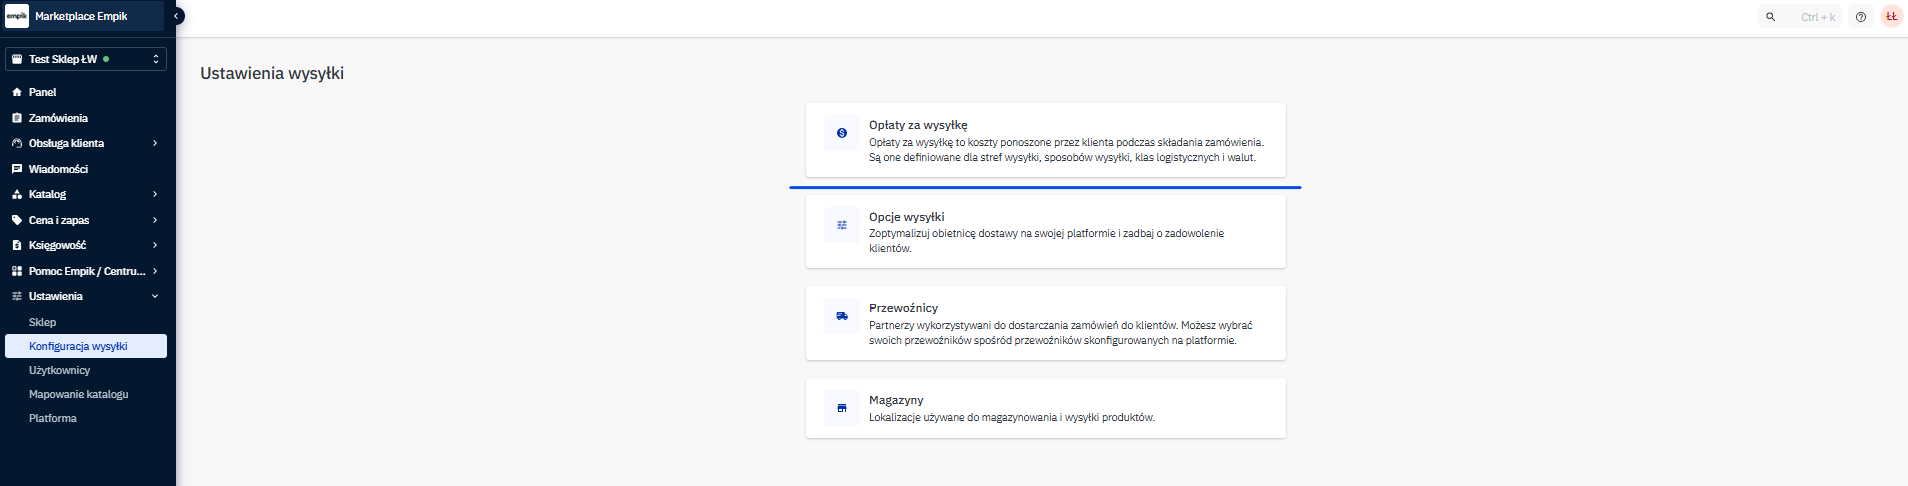Open Wiadomości from the sidebar
The height and width of the screenshot is (486, 1908).
[x=58, y=169]
